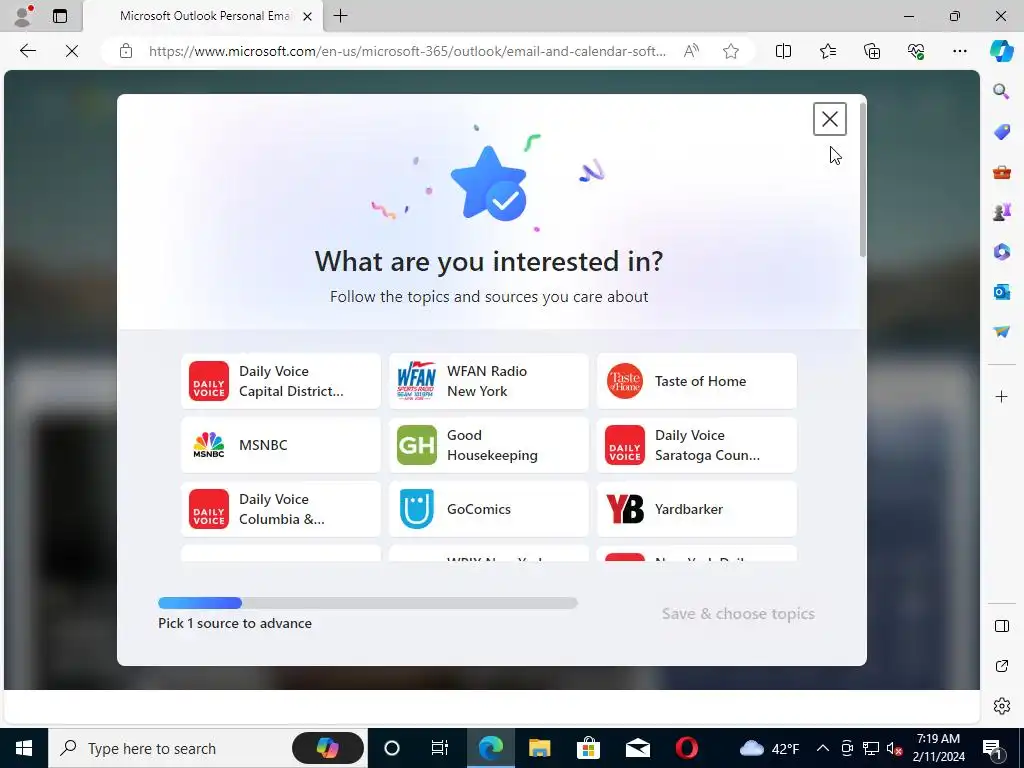
Task: Open the clock showing 7:19 AM
Action: (938, 748)
